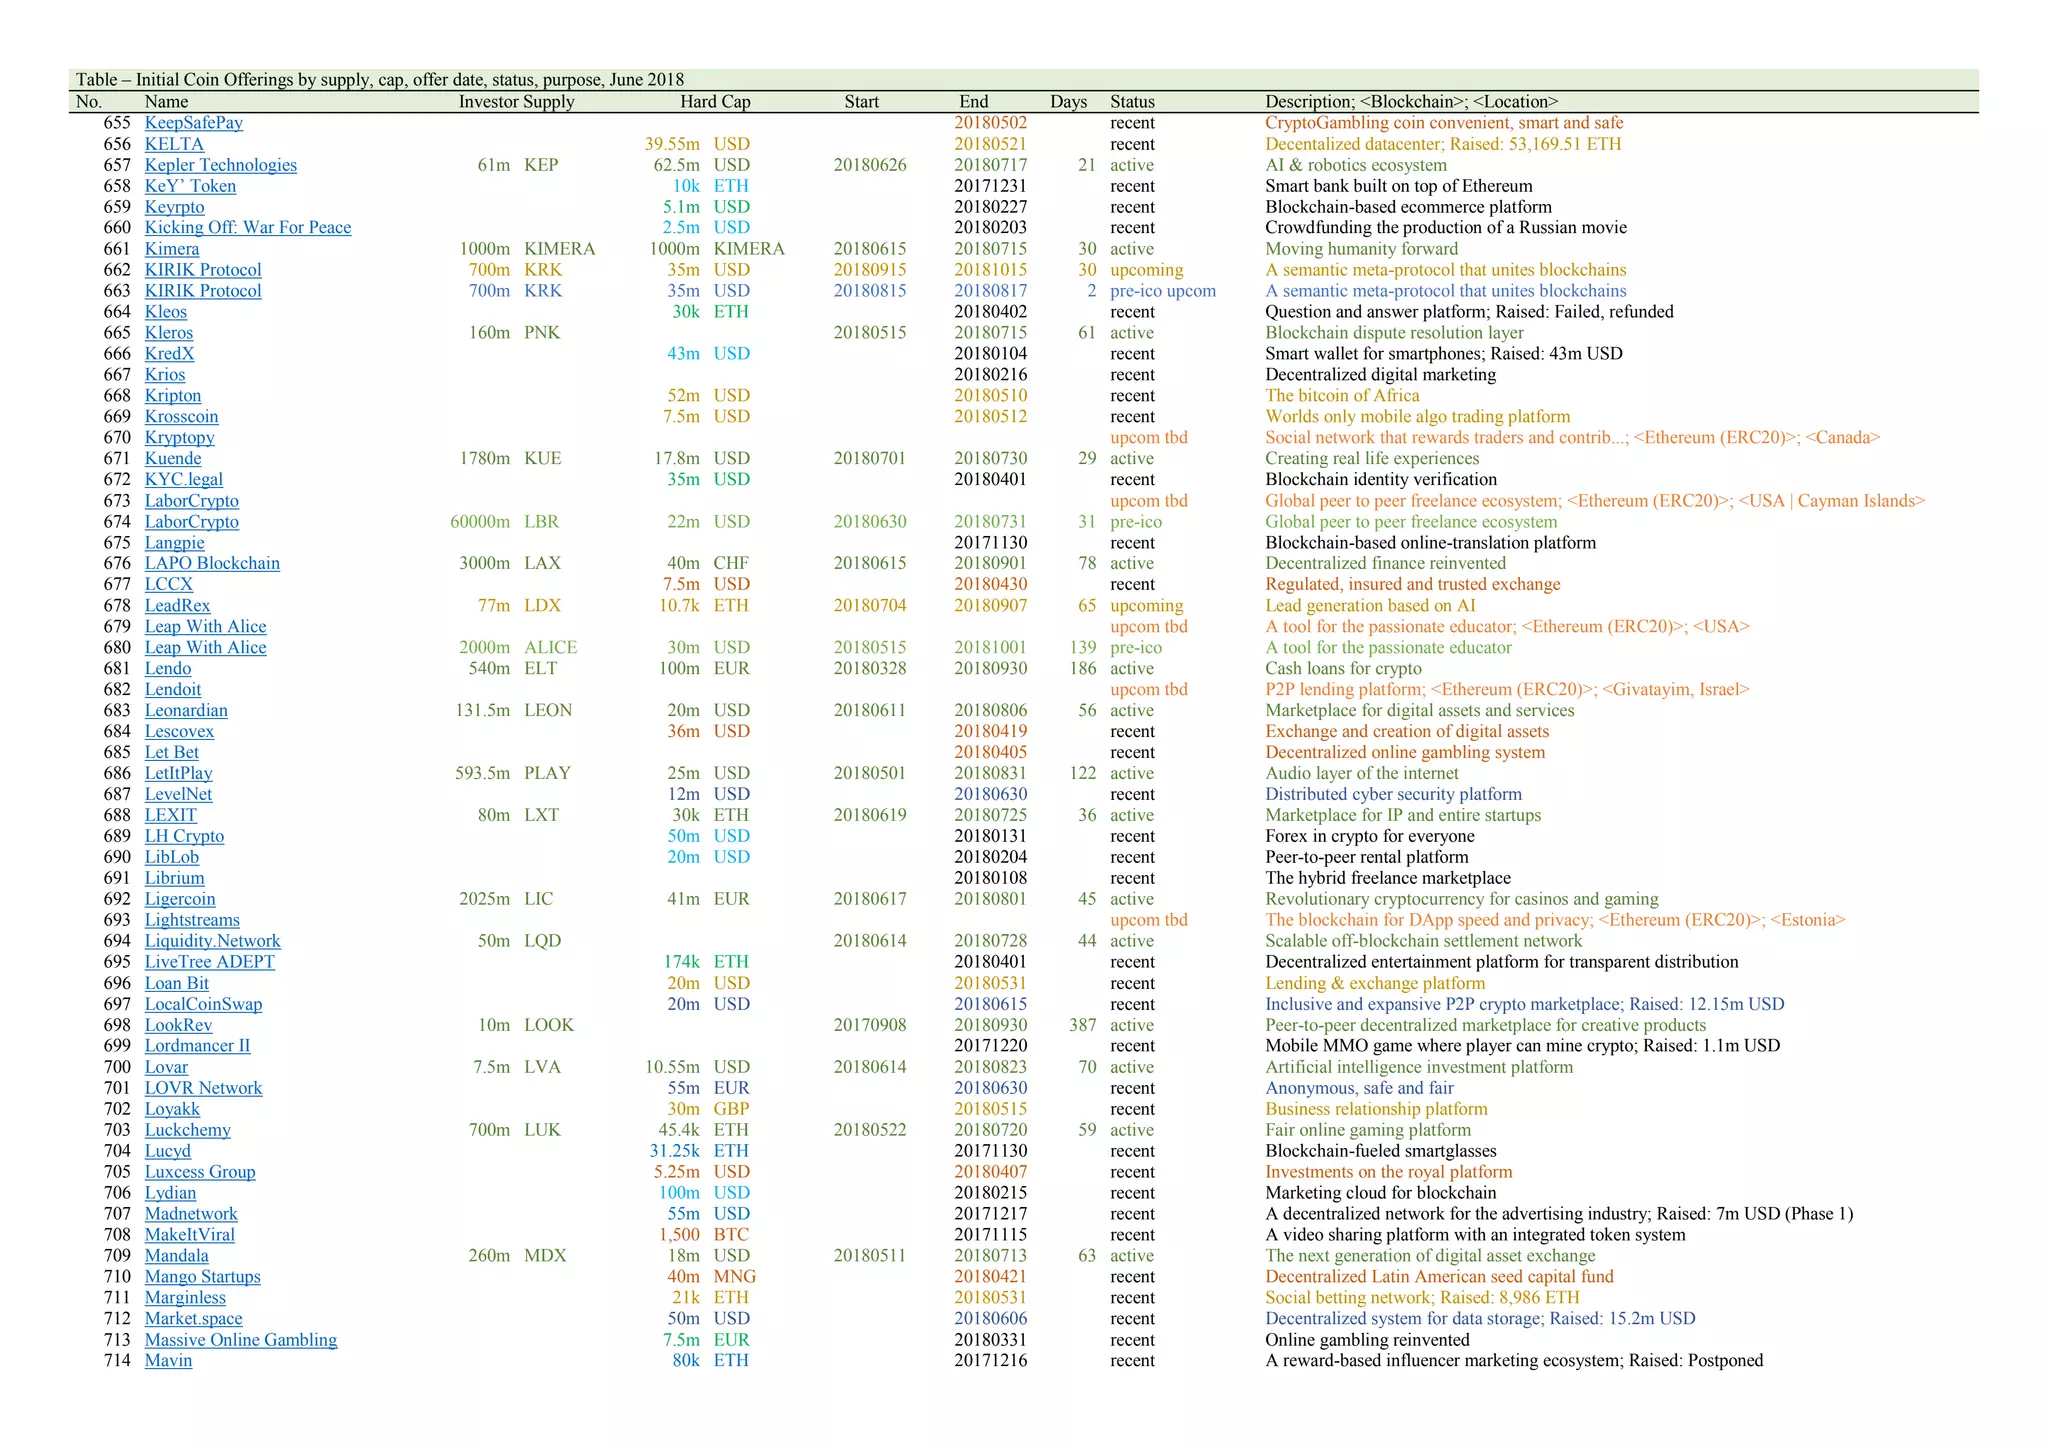Open the LiveTree ADEPT link
This screenshot has width=2048, height=1448.
click(209, 962)
